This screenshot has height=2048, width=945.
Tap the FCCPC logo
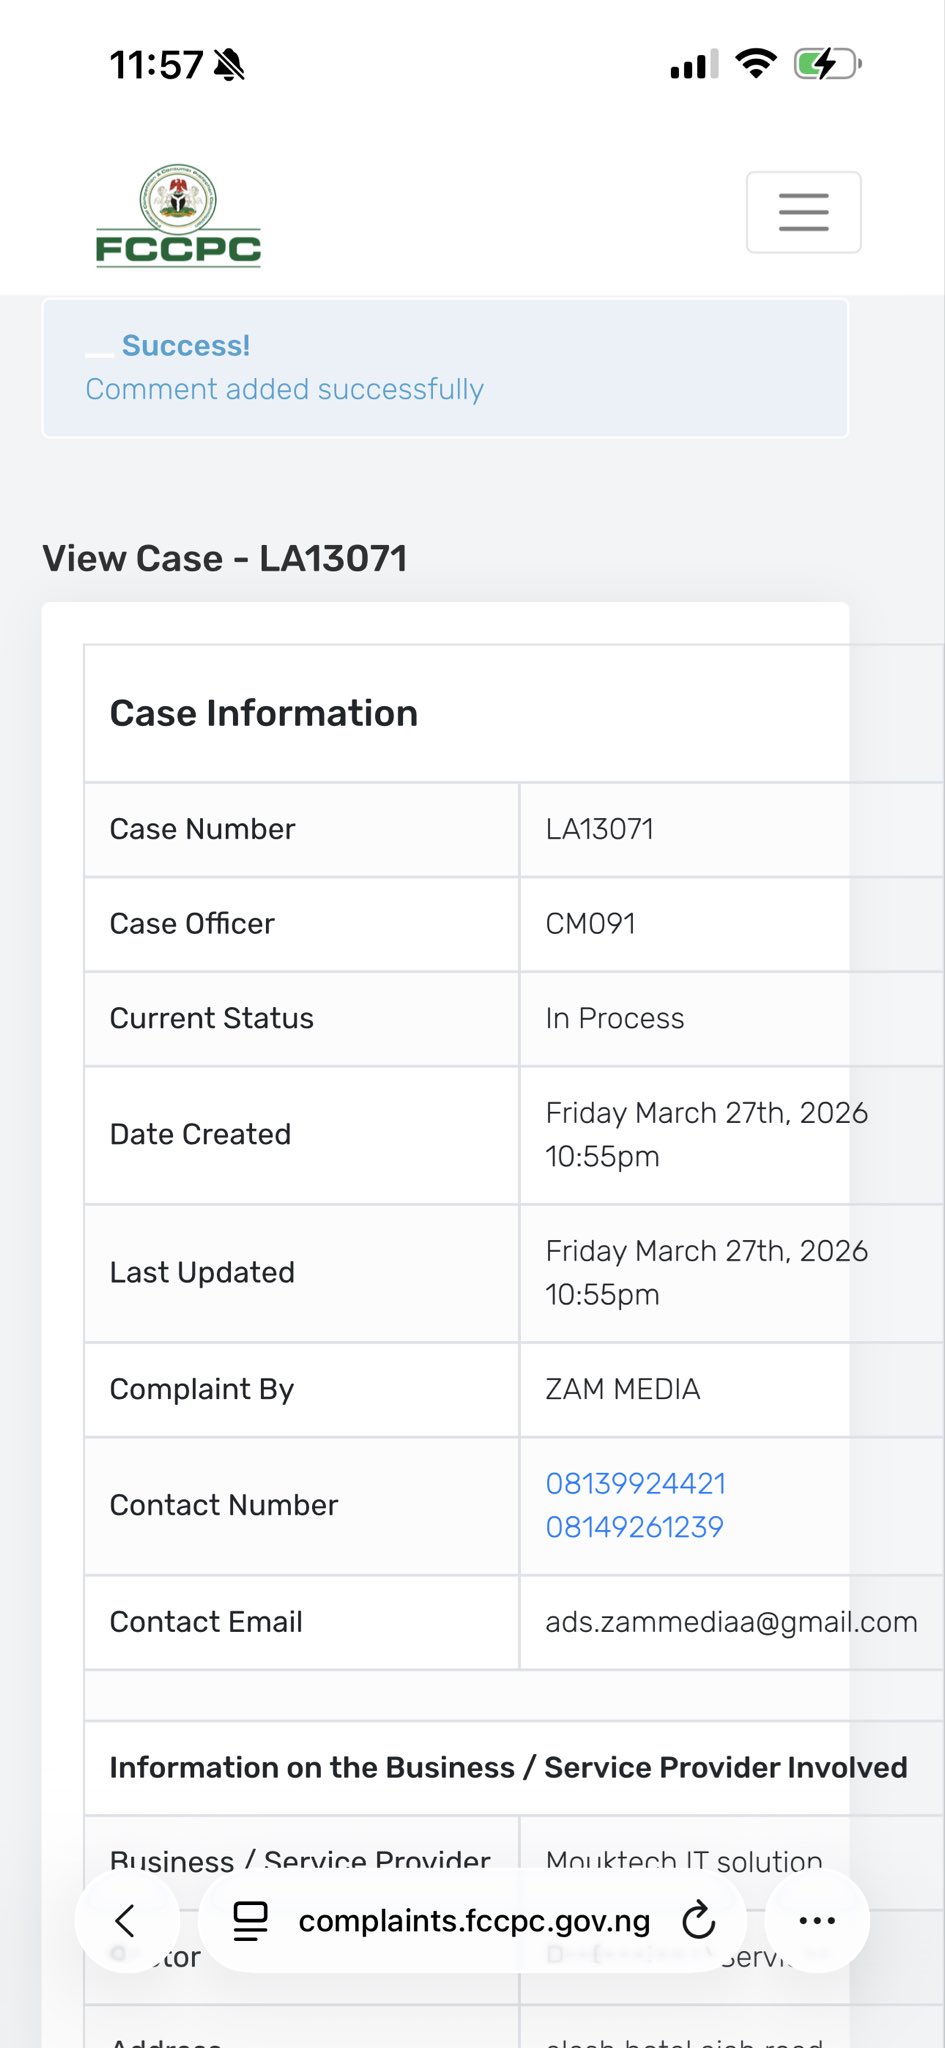pyautogui.click(x=178, y=216)
